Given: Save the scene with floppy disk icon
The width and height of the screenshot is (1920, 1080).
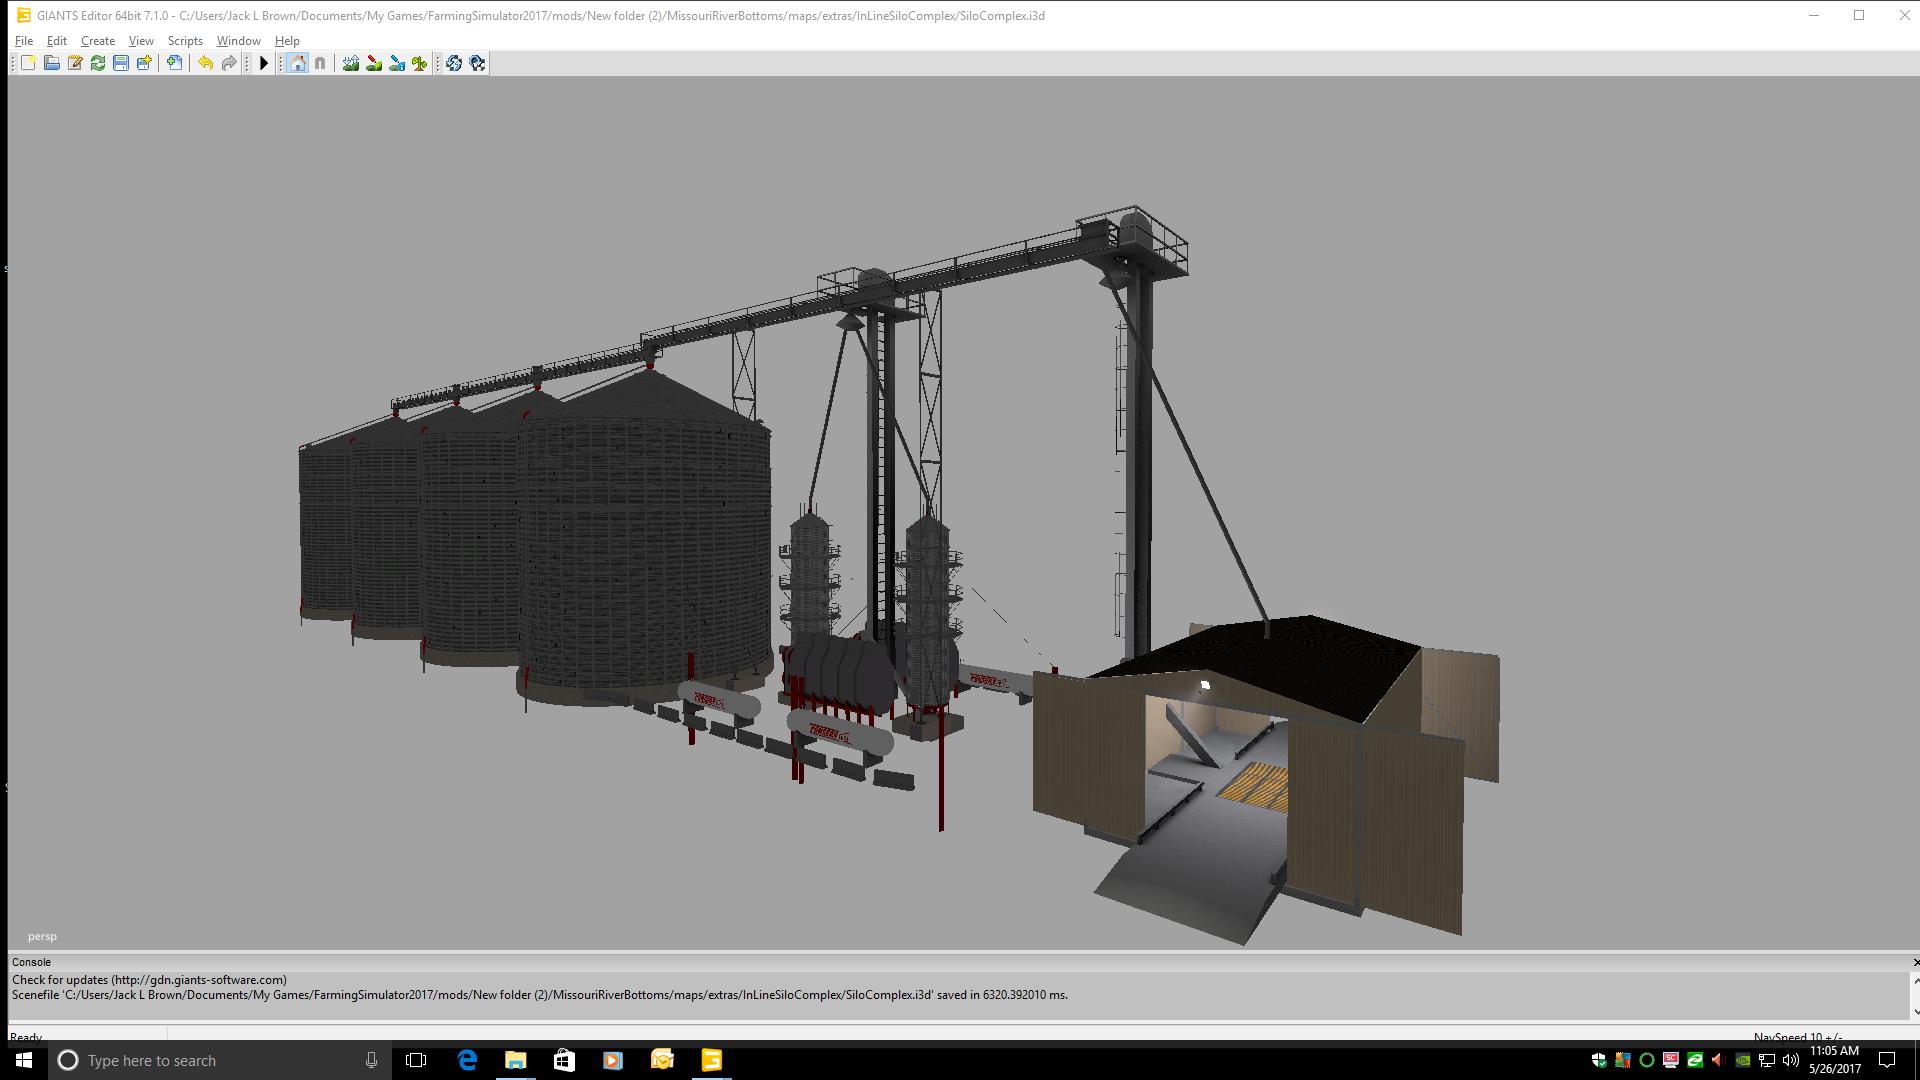Looking at the screenshot, I should click(121, 63).
